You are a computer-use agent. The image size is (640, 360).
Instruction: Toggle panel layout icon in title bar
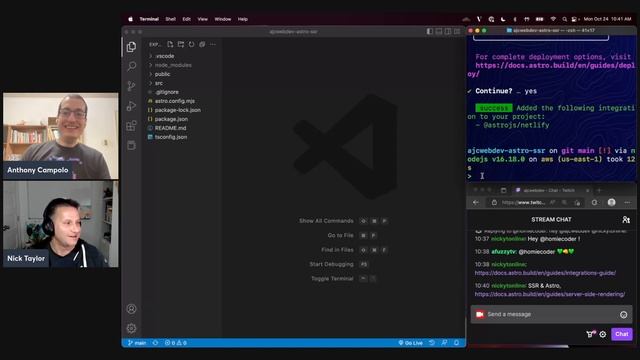tap(439, 31)
